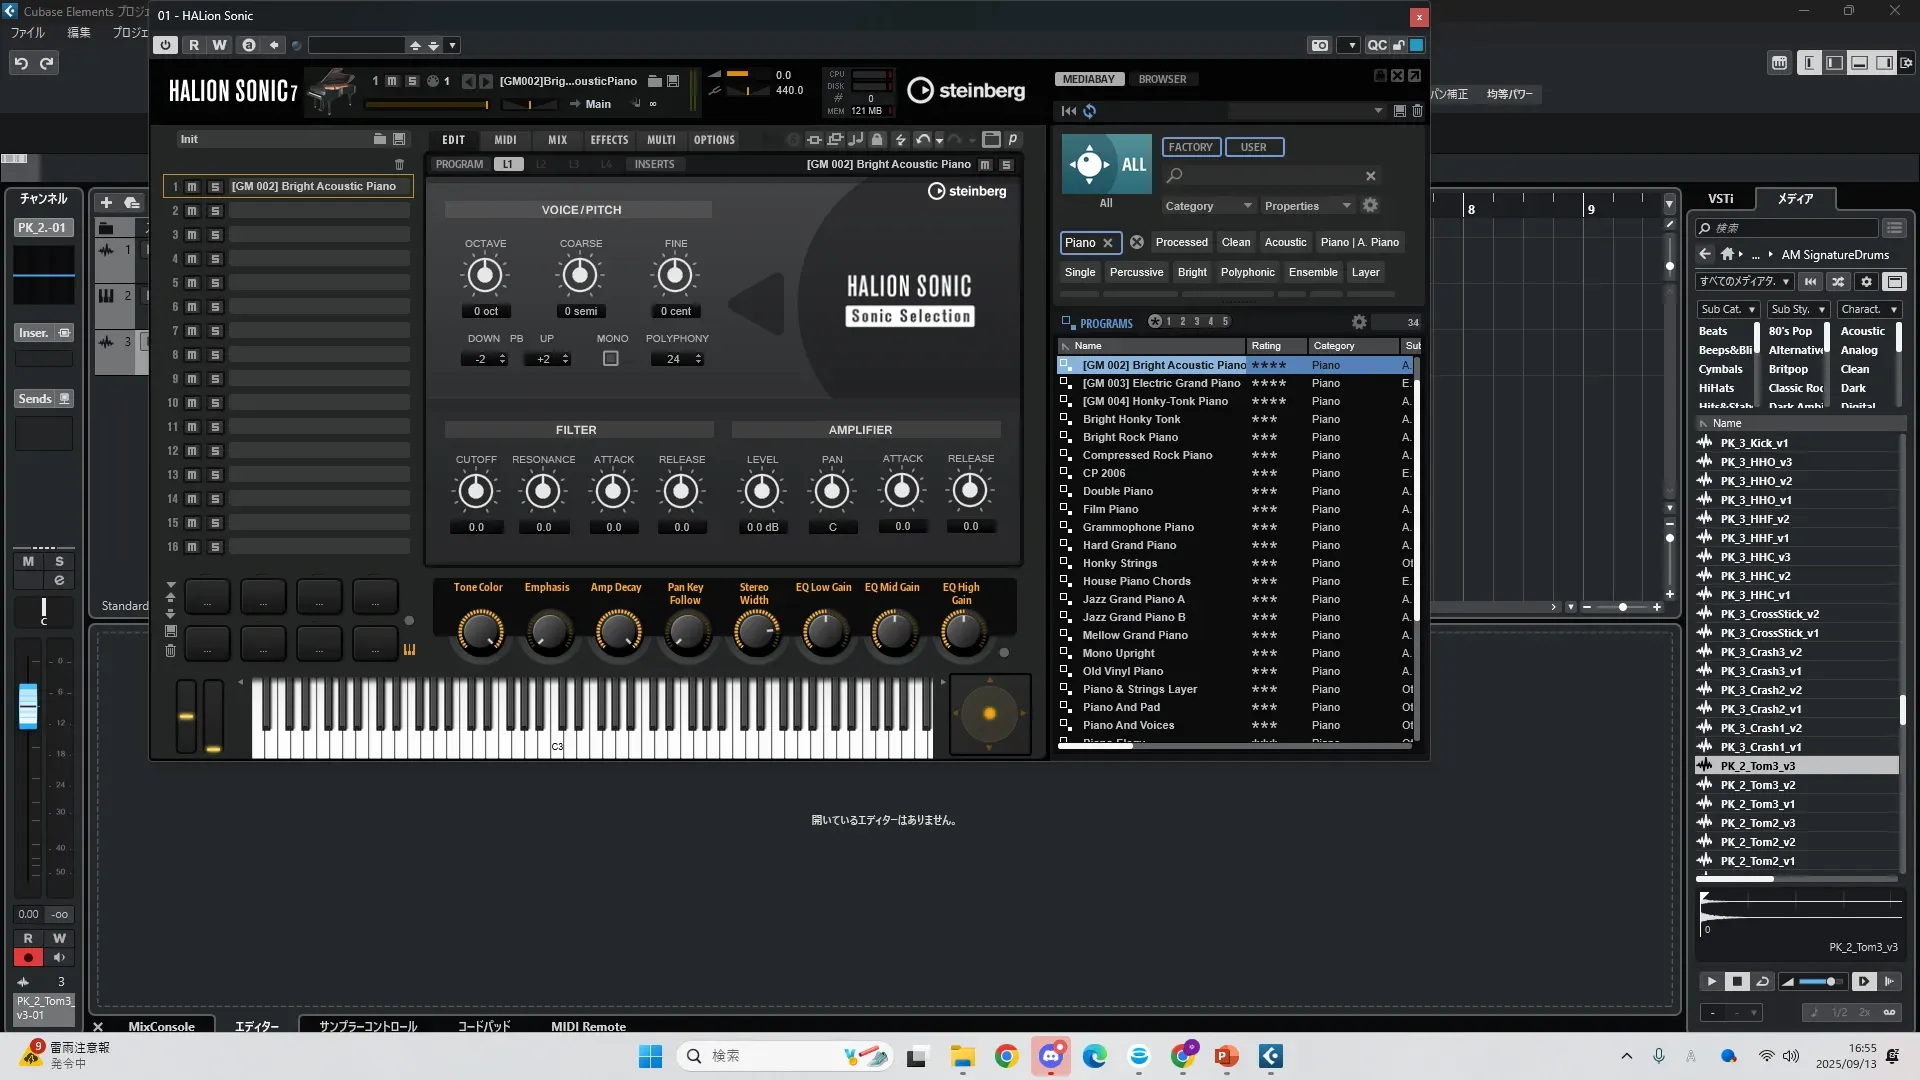Select the Percussive tag button
Screen dimensions: 1920x1080
coord(1136,272)
